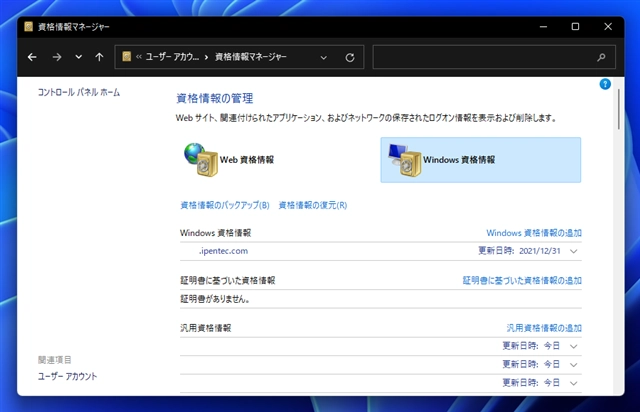Viewport: 640px width, 412px height.
Task: Click 汎用資格情報の追加 link
Action: (544, 328)
